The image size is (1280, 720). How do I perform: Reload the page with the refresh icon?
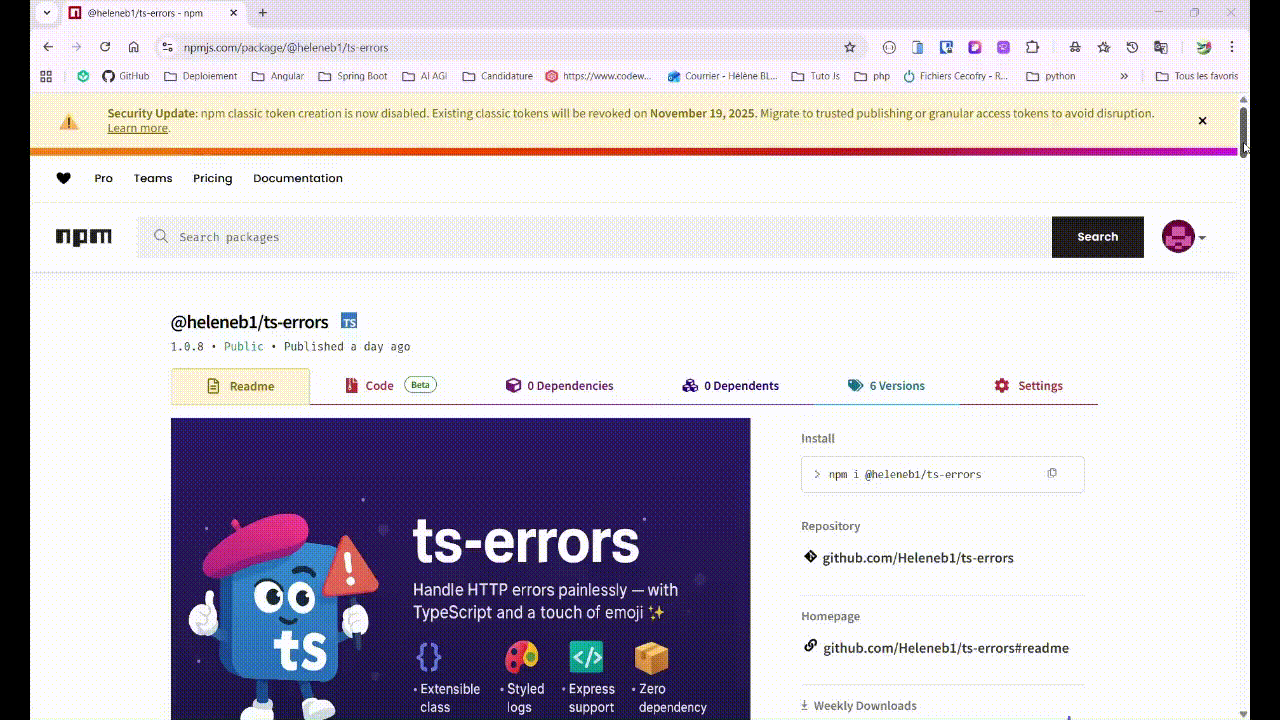pyautogui.click(x=105, y=47)
